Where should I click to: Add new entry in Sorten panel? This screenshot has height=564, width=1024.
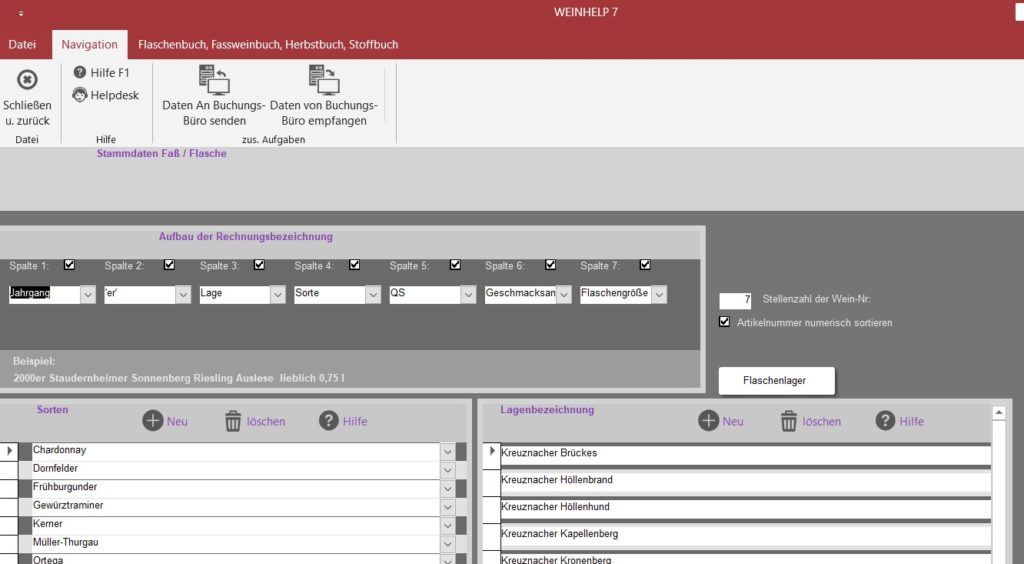point(153,421)
